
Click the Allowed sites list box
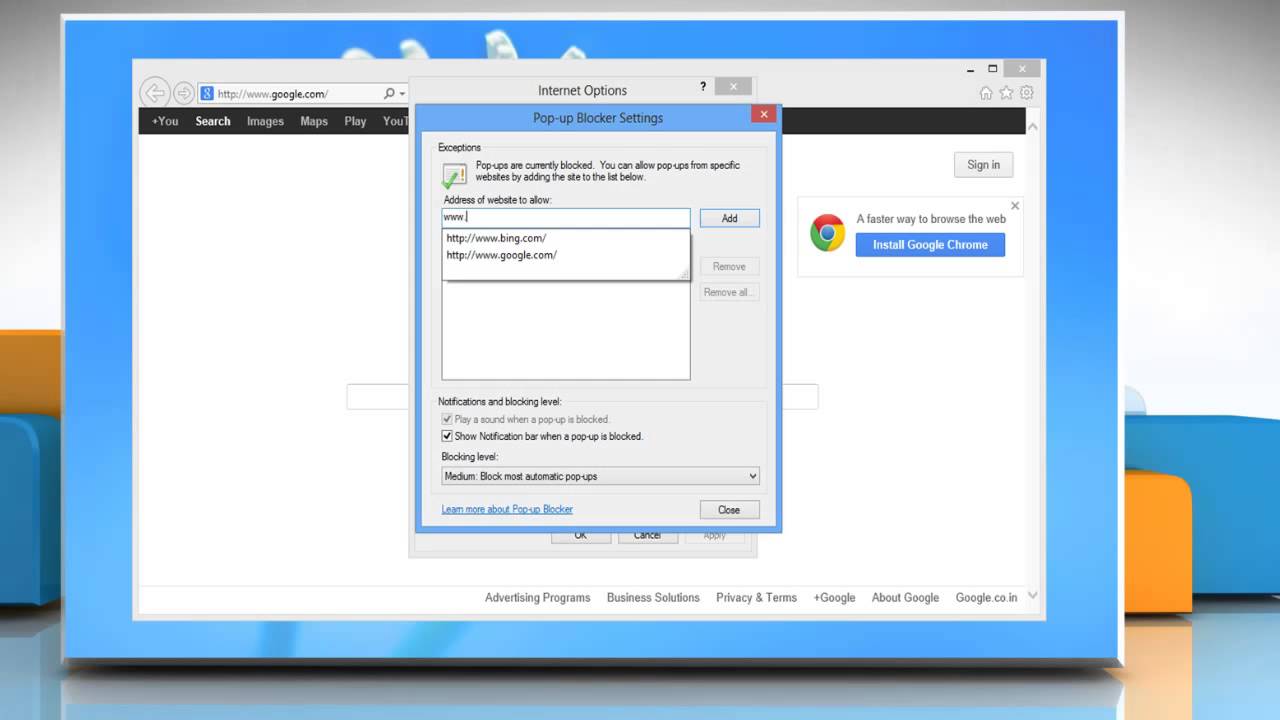click(x=566, y=330)
